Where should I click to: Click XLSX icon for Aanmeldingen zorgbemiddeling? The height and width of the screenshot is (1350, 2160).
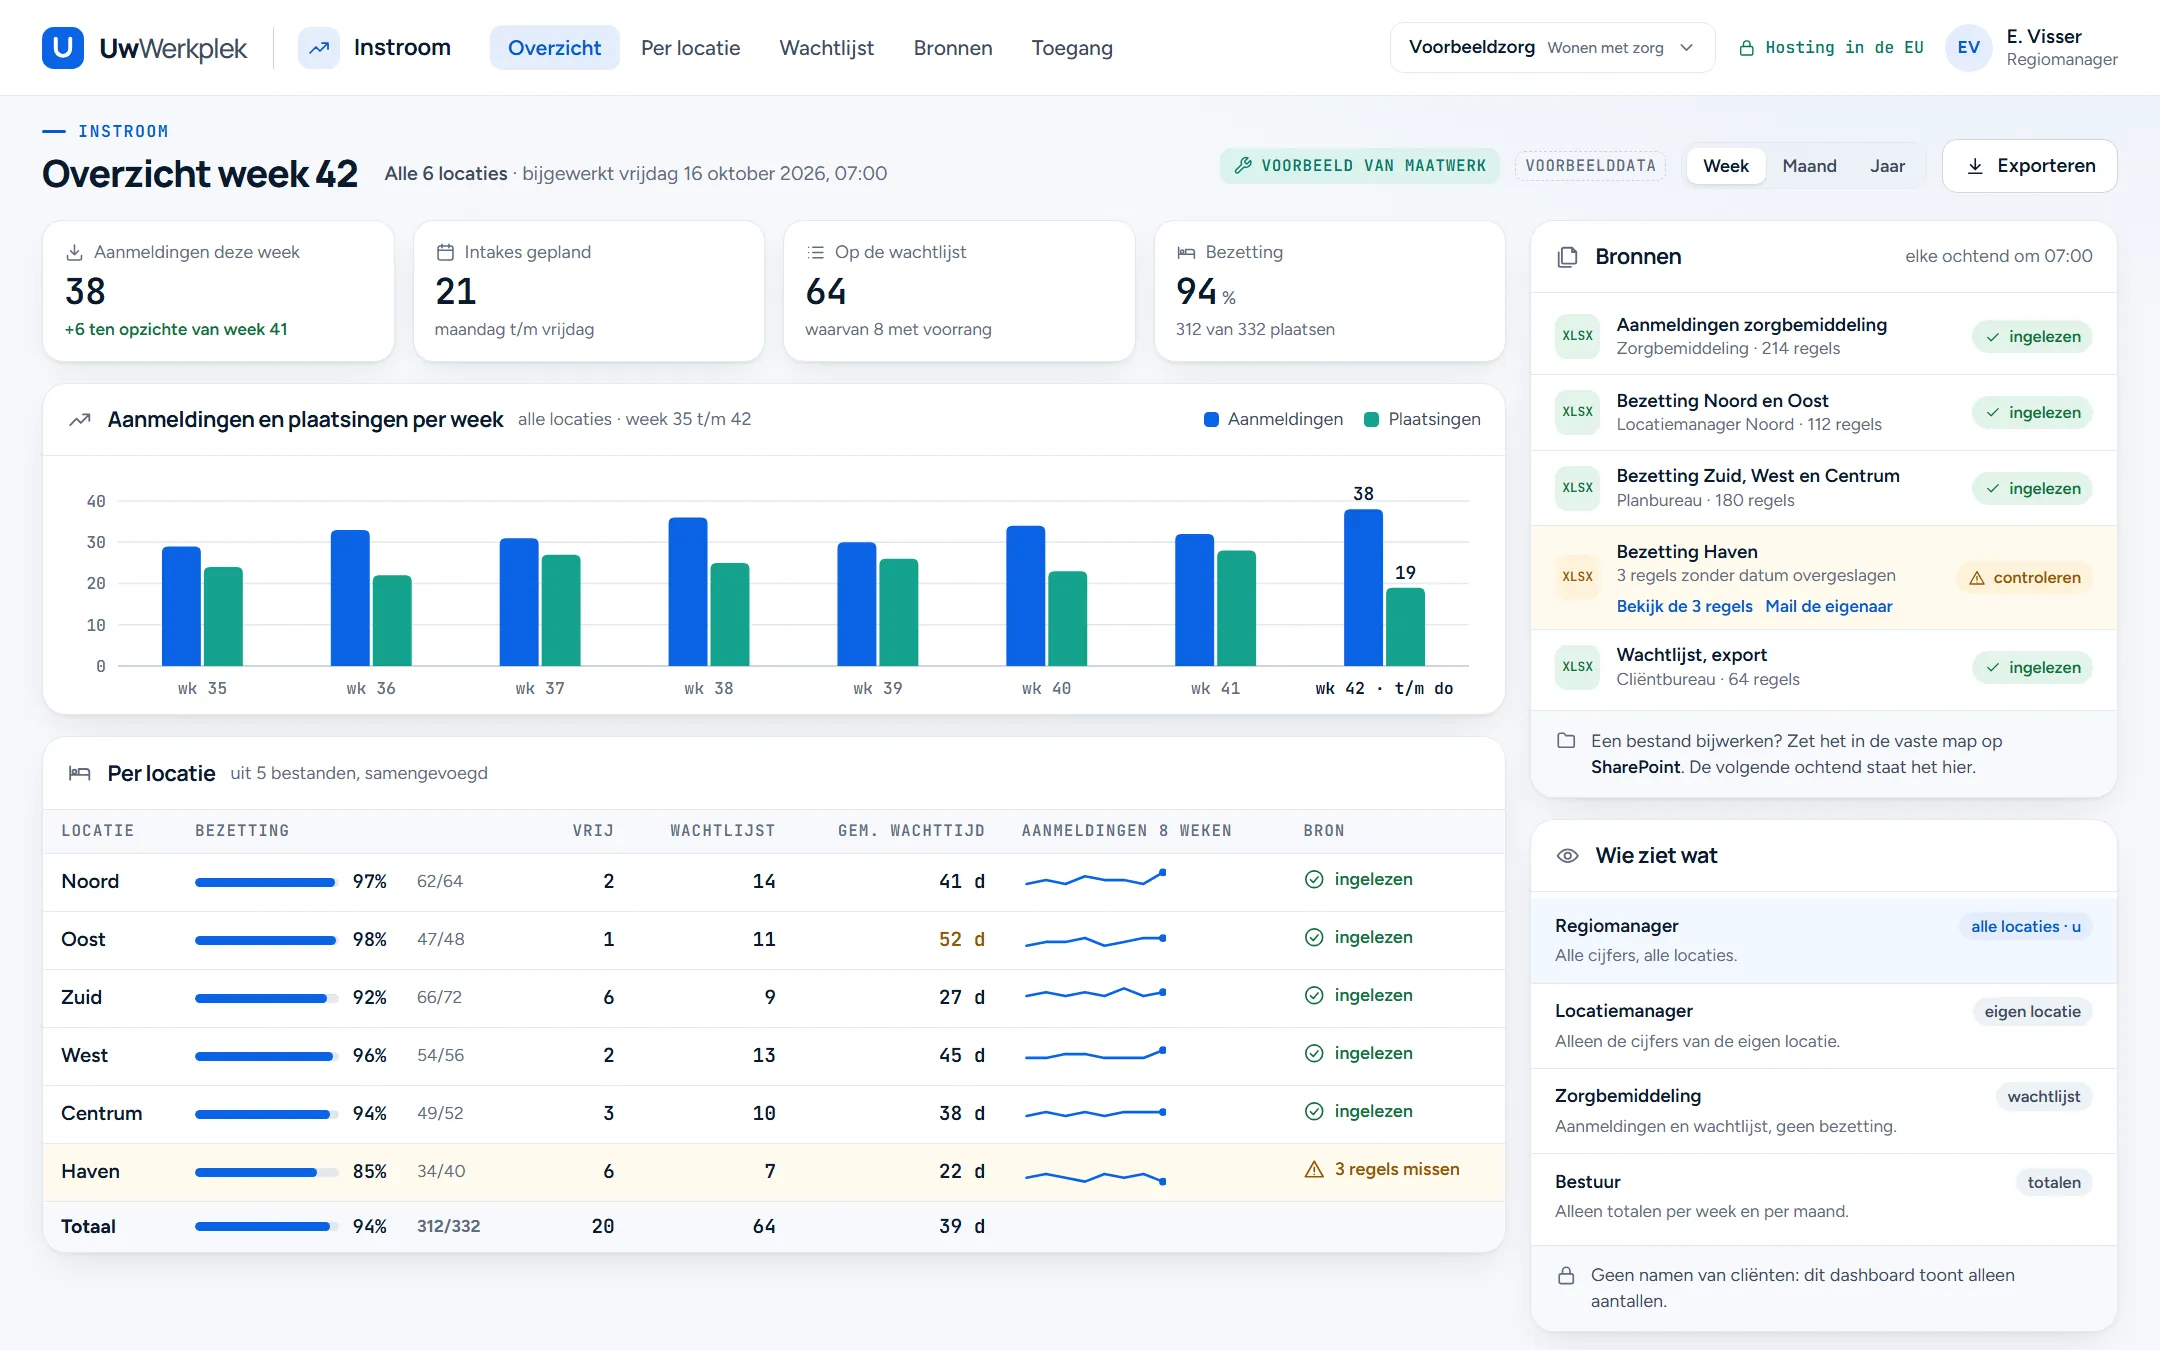tap(1577, 336)
